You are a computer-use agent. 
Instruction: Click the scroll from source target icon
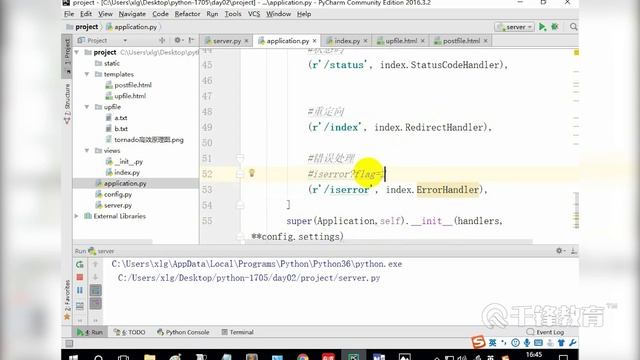click(x=162, y=40)
